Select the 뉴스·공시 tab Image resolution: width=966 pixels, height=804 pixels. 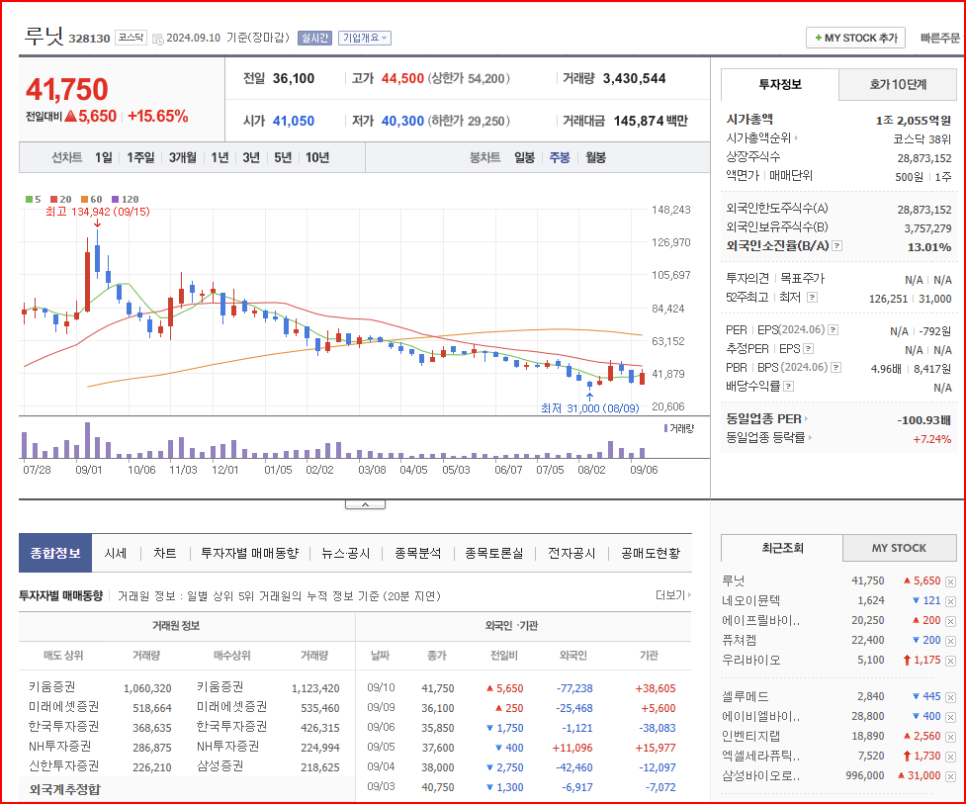point(346,553)
